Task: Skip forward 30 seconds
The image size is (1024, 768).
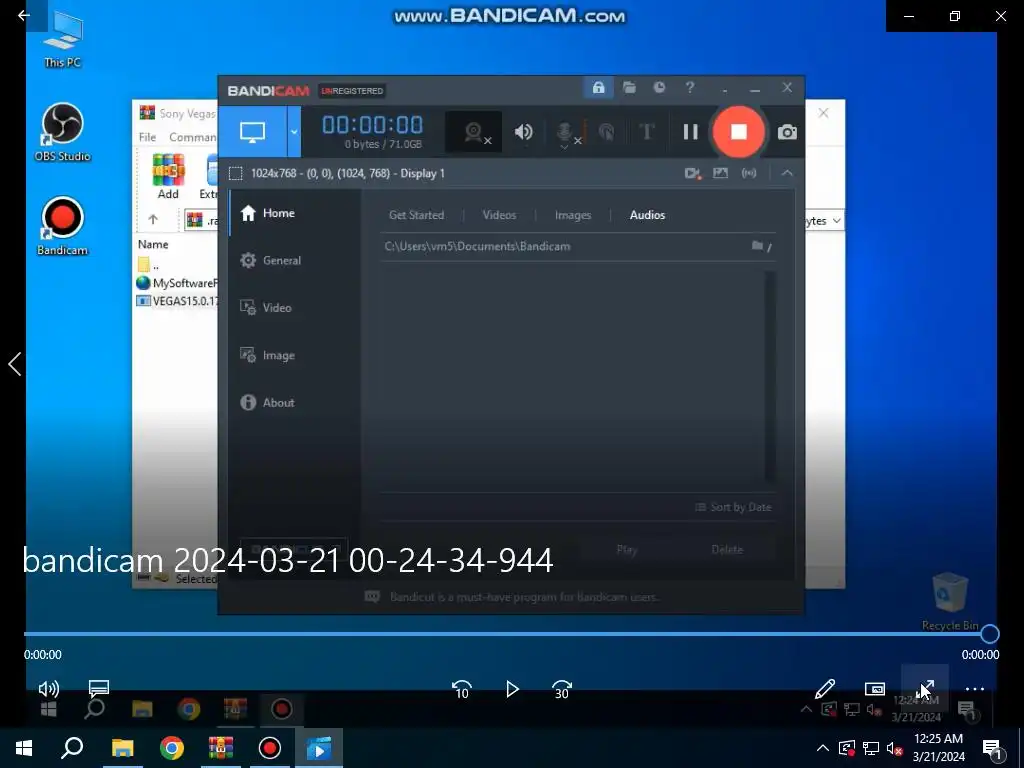Action: pos(562,689)
